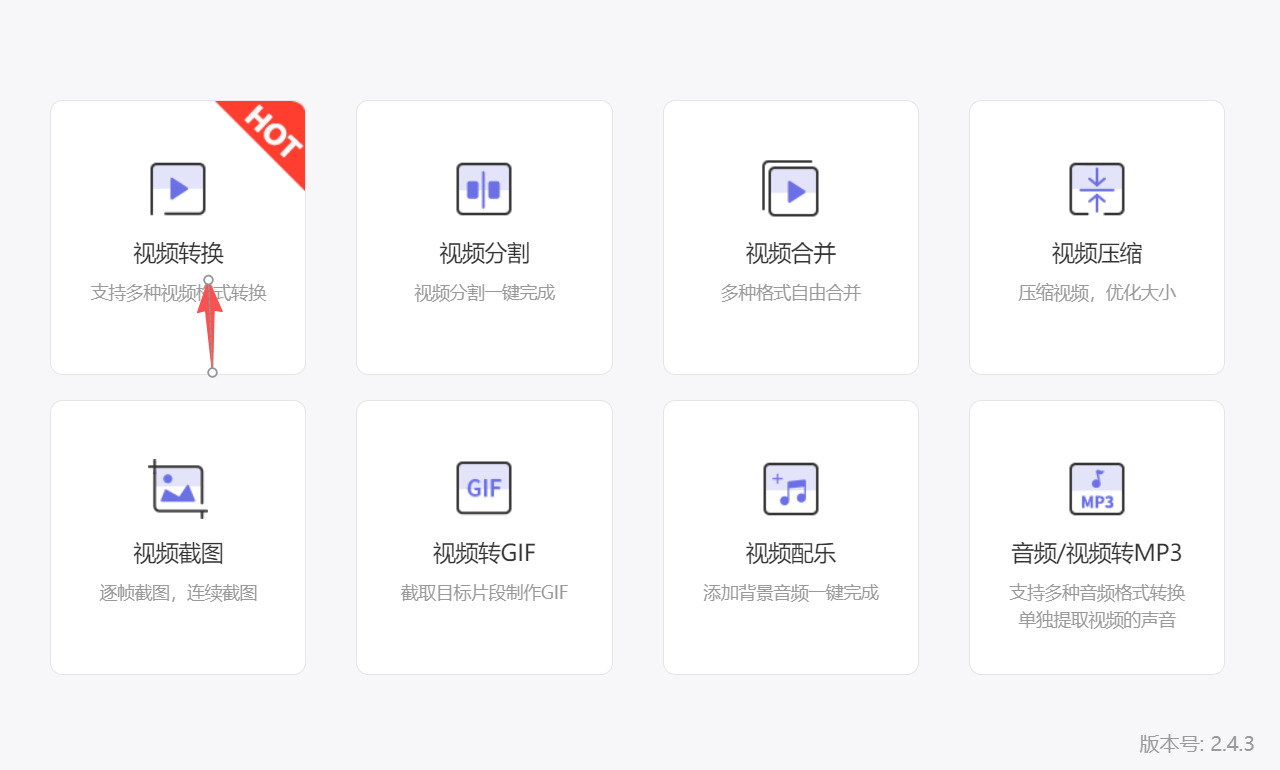Click the 视频分割 title text

(484, 254)
